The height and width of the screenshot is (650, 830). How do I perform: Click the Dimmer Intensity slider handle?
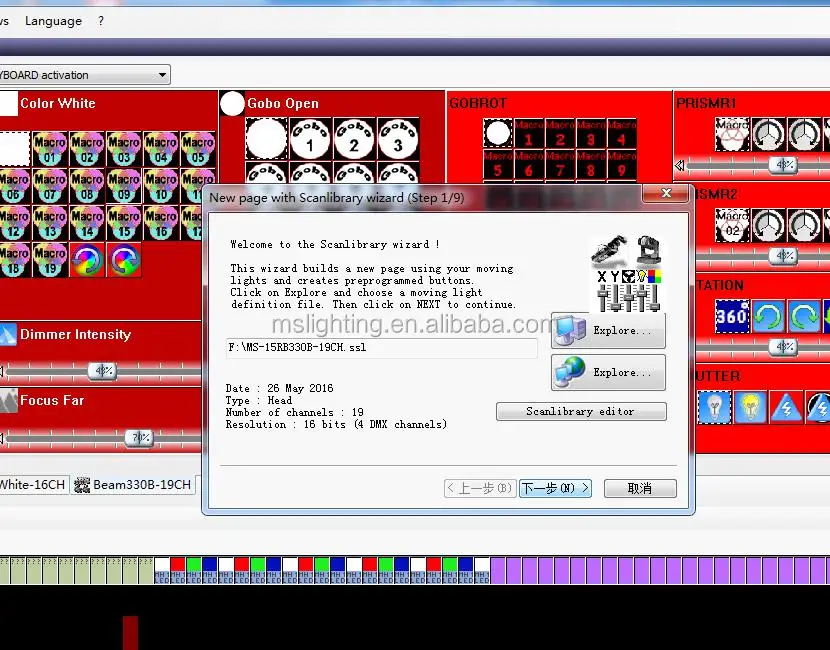pyautogui.click(x=102, y=371)
